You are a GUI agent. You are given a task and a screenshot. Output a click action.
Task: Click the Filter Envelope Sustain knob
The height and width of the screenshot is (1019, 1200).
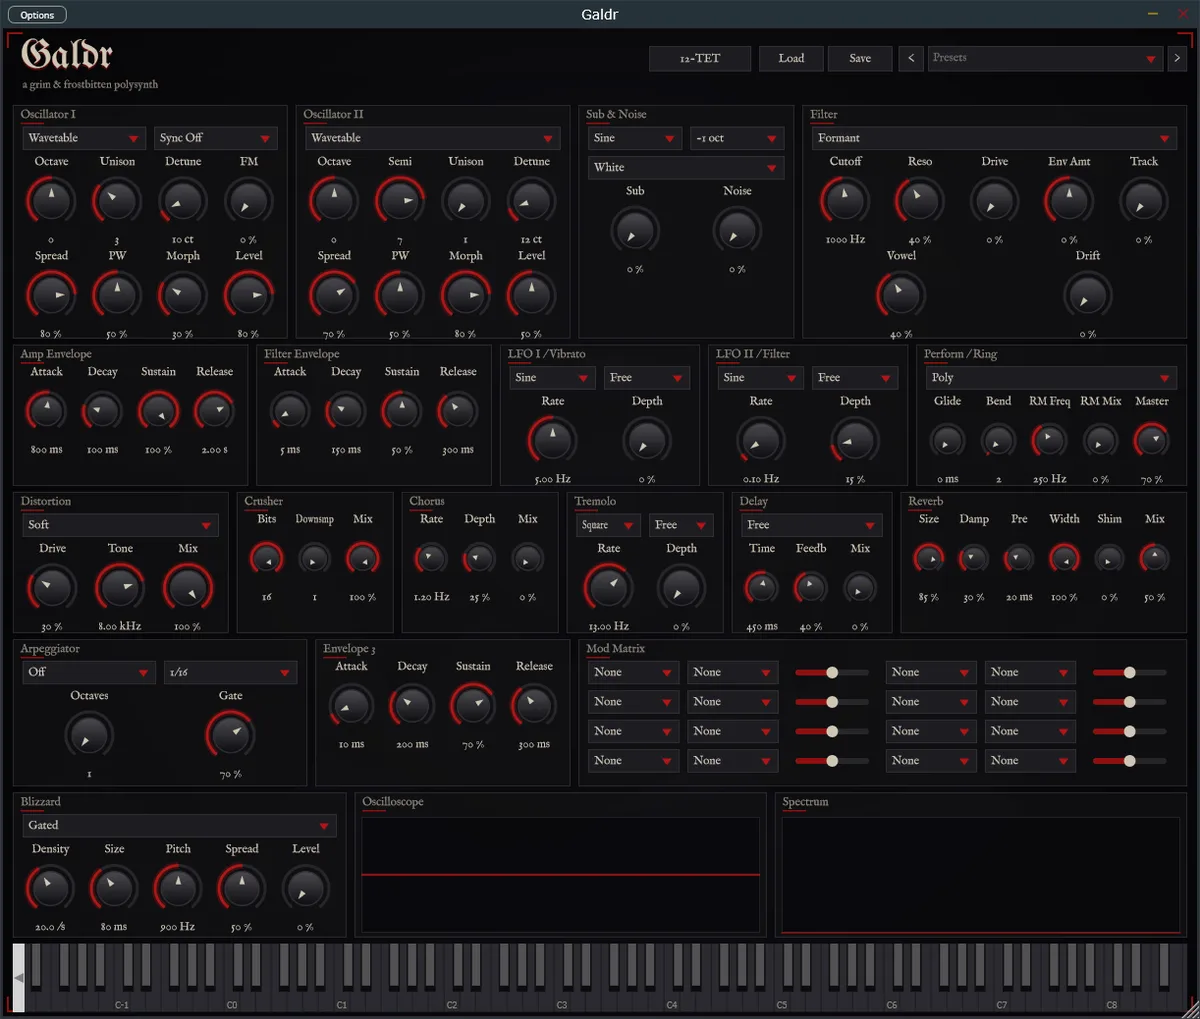click(402, 411)
